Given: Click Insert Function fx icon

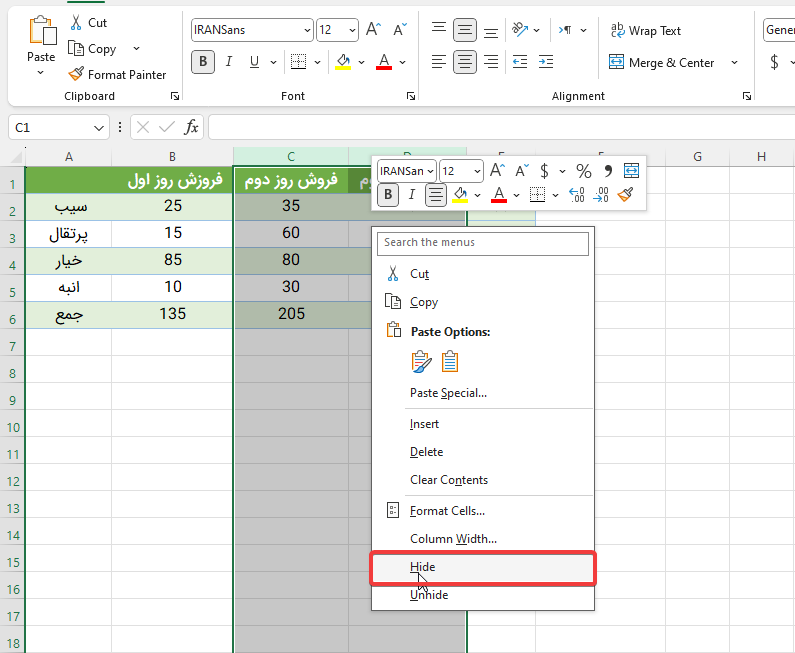Looking at the screenshot, I should pos(191,127).
